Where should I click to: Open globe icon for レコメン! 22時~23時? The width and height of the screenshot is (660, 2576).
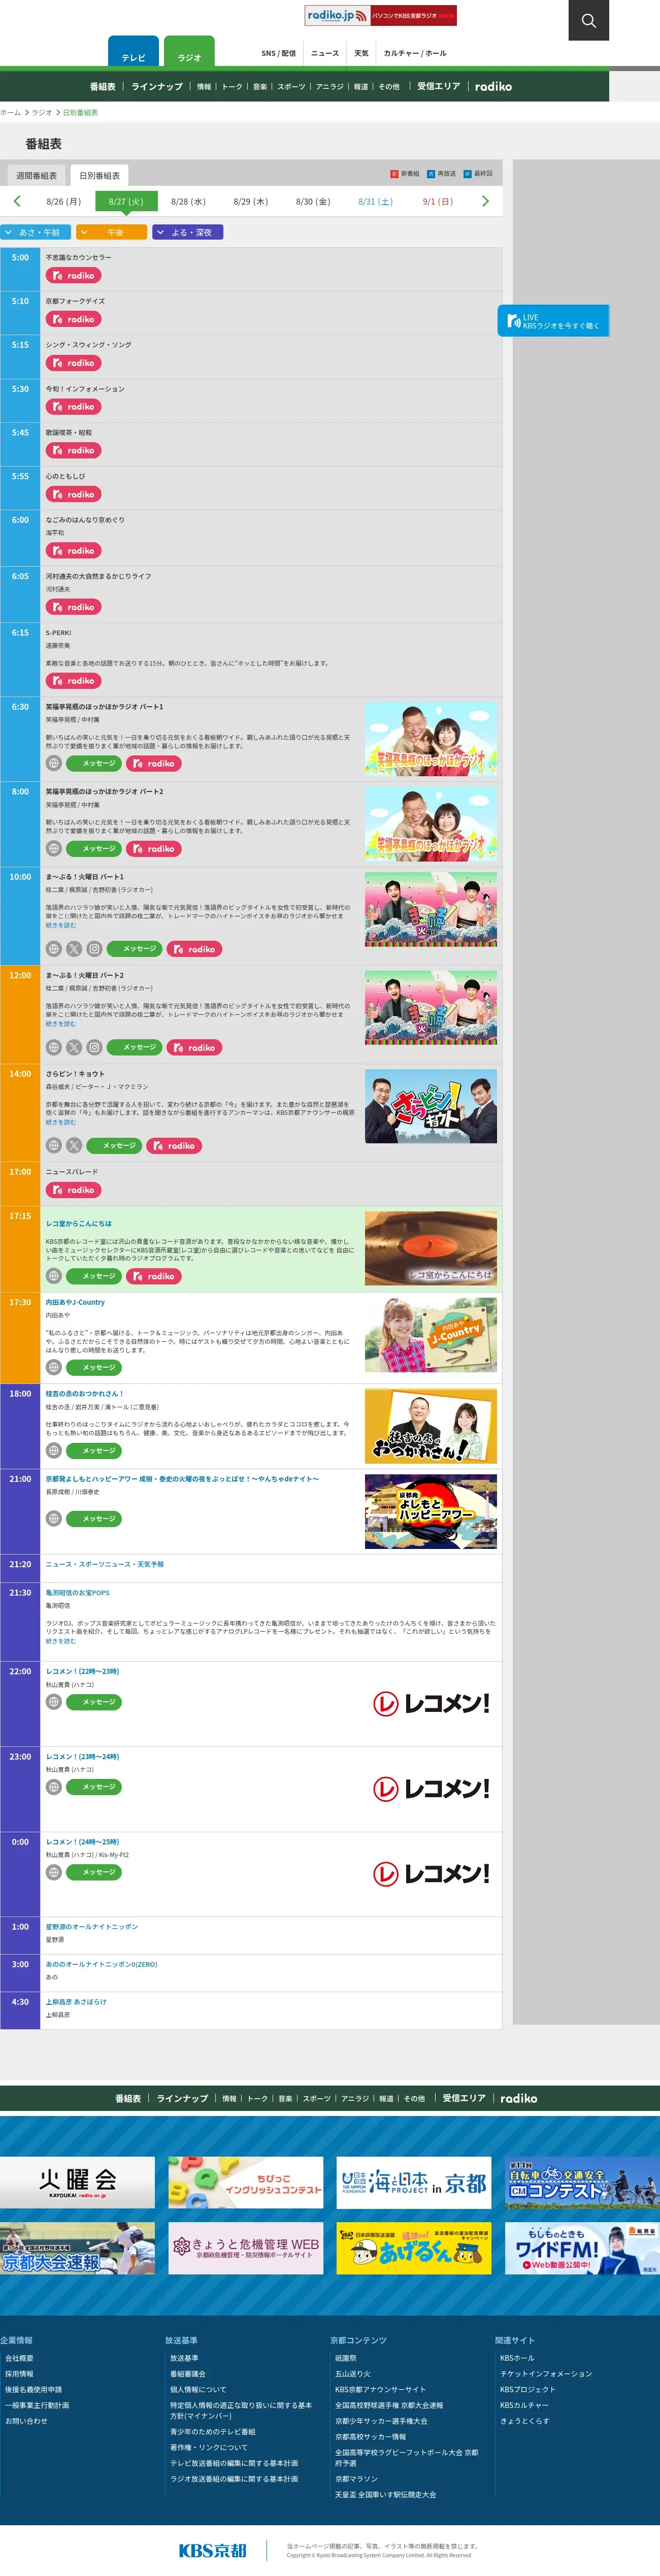click(x=54, y=1702)
